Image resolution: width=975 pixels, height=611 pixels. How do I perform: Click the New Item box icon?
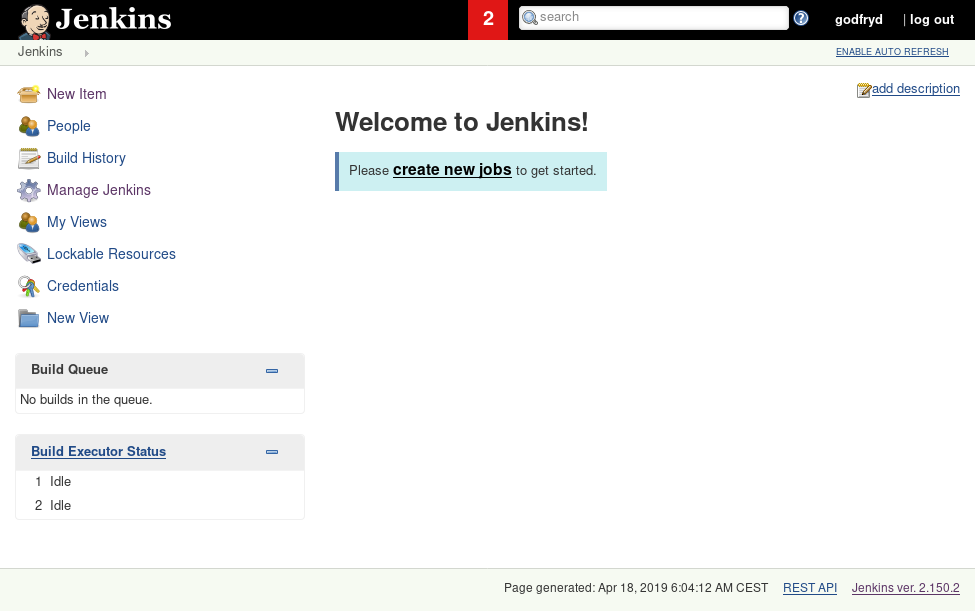click(x=28, y=94)
